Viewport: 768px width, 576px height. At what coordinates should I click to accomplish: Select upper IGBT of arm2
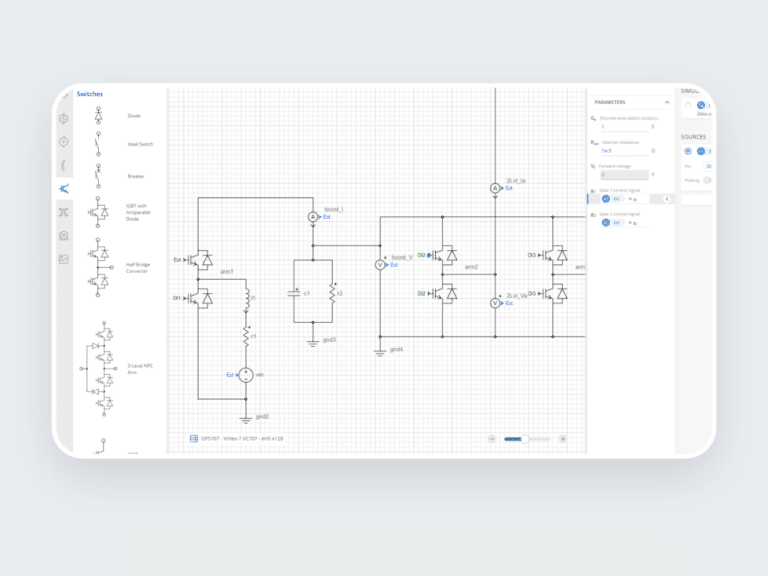point(444,255)
